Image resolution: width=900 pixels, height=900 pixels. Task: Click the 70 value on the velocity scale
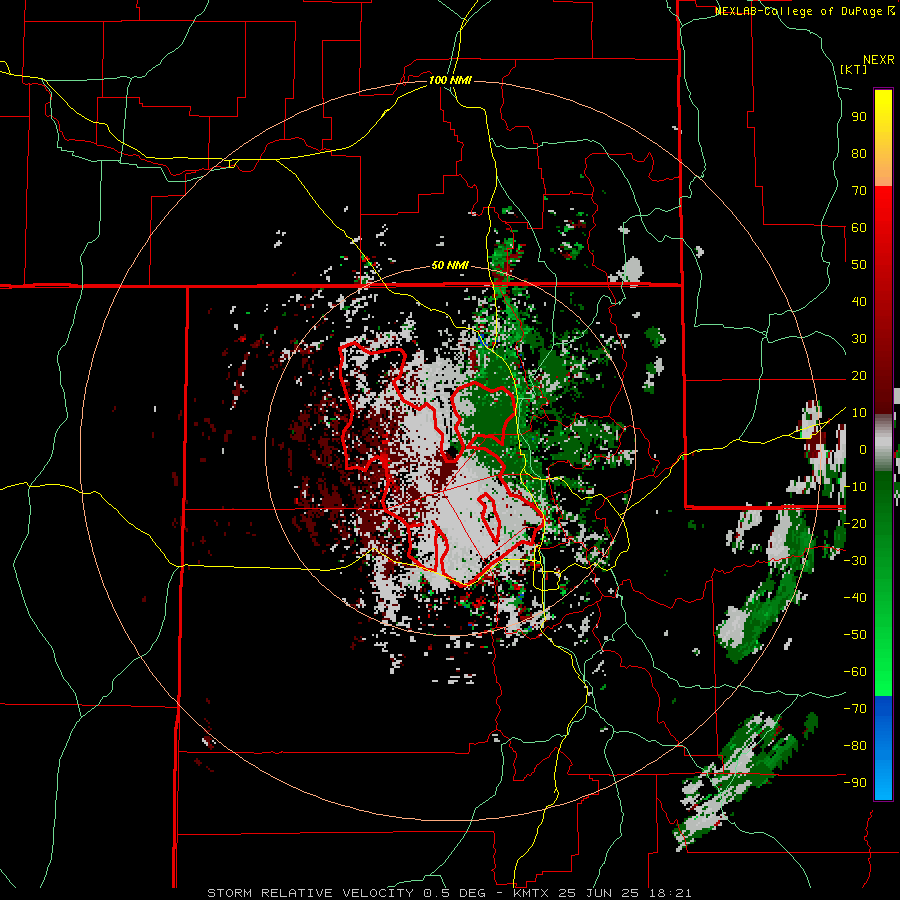tap(859, 191)
